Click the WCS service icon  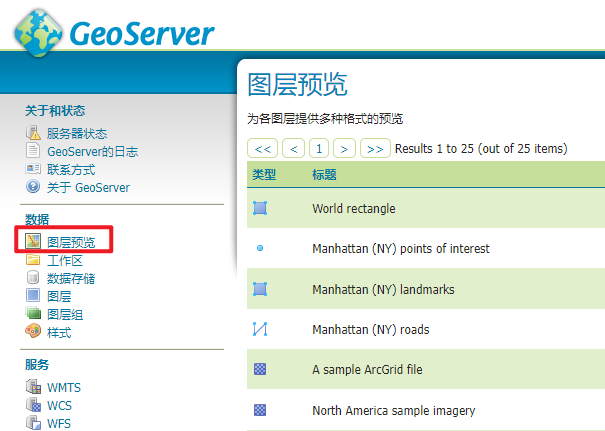click(x=33, y=405)
